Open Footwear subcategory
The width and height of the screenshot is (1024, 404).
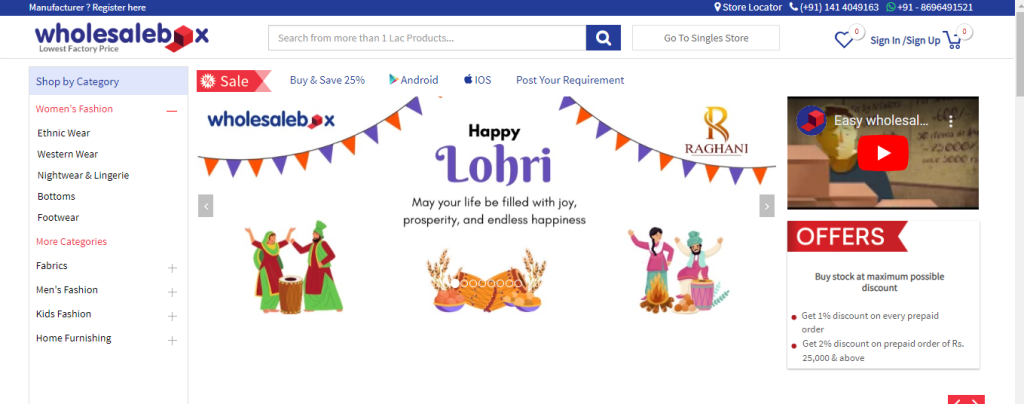point(57,217)
